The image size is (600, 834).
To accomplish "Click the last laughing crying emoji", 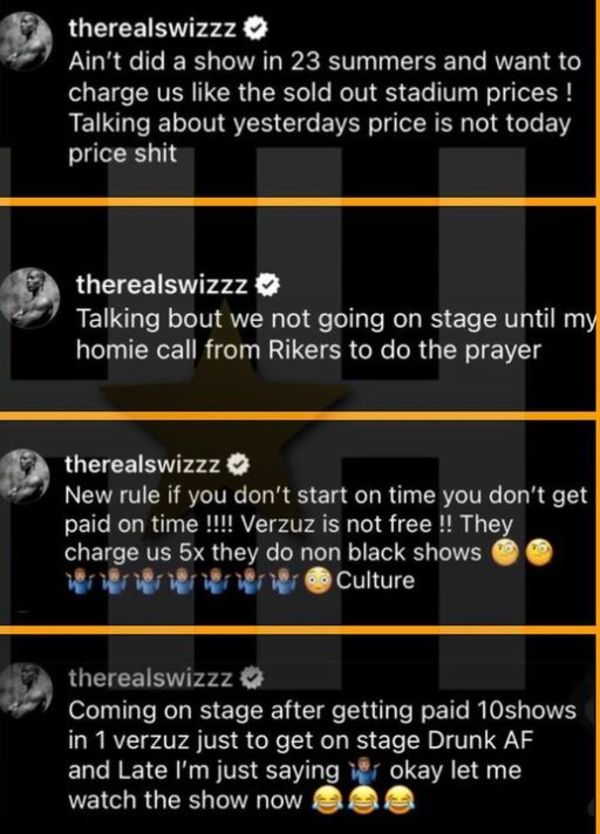I will (x=400, y=800).
